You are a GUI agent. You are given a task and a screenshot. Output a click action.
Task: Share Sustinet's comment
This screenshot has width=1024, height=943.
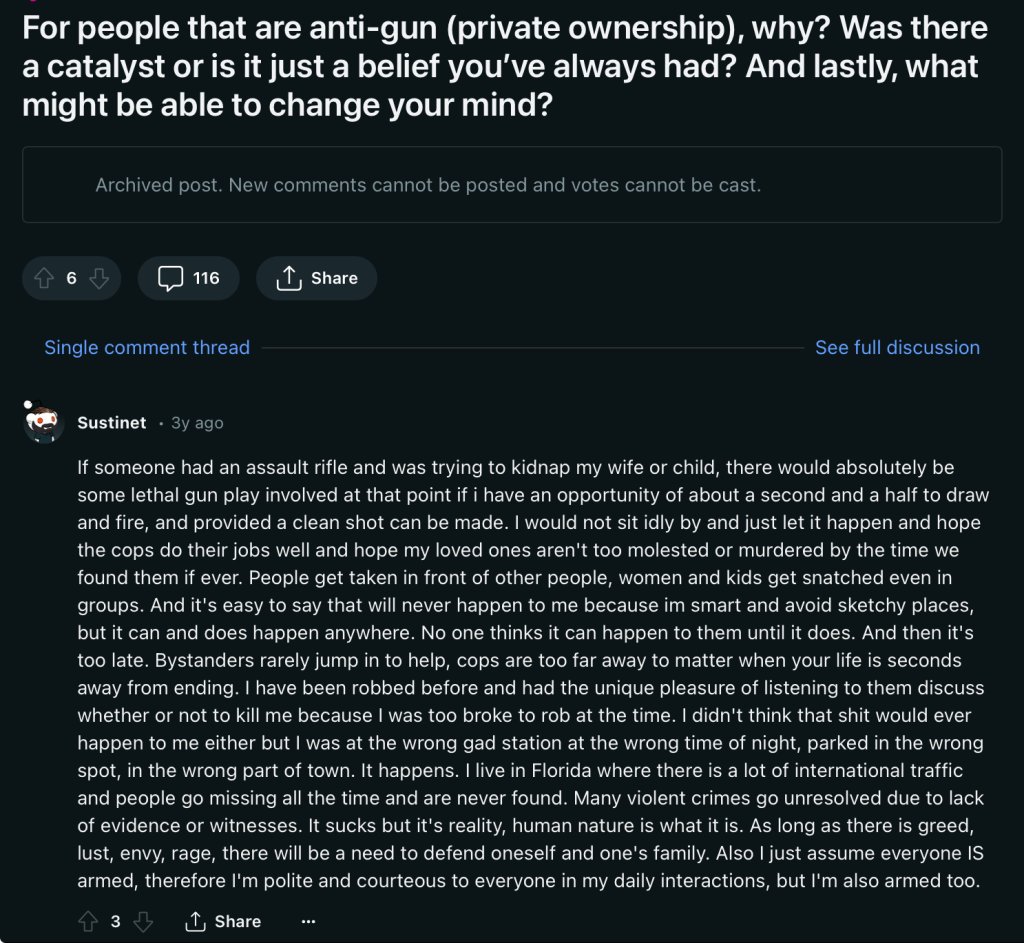click(x=223, y=921)
